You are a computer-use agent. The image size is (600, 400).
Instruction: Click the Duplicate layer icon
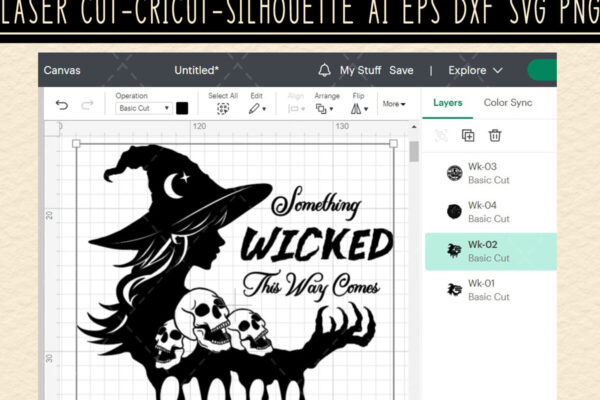[468, 136]
